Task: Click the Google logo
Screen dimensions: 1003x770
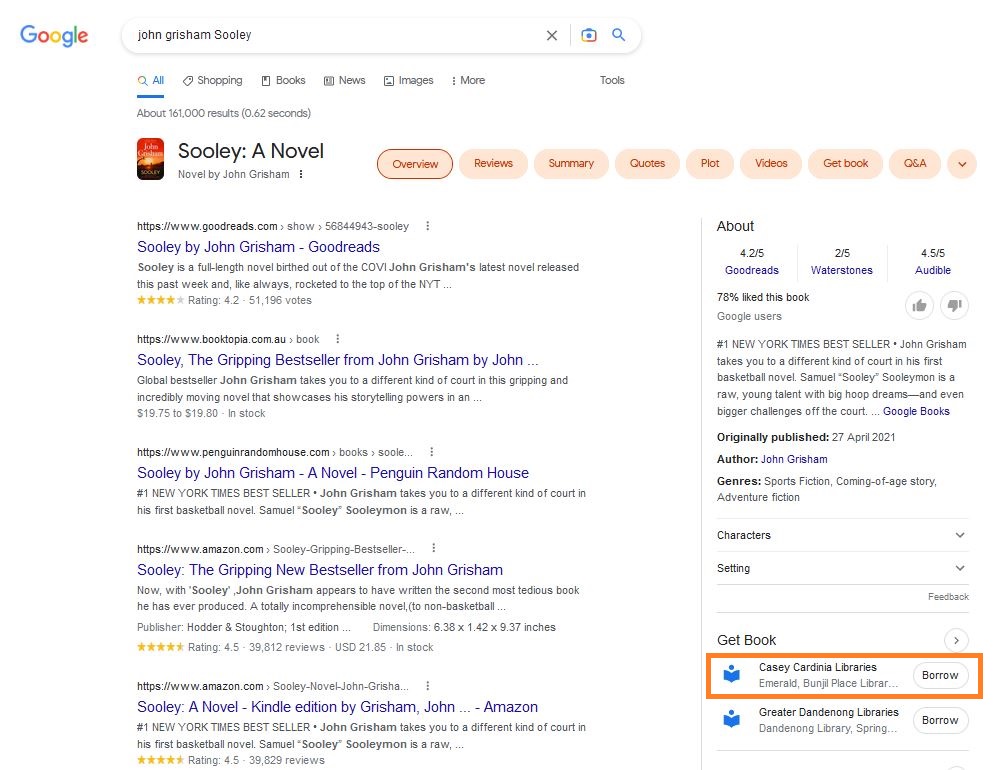Action: [x=54, y=36]
